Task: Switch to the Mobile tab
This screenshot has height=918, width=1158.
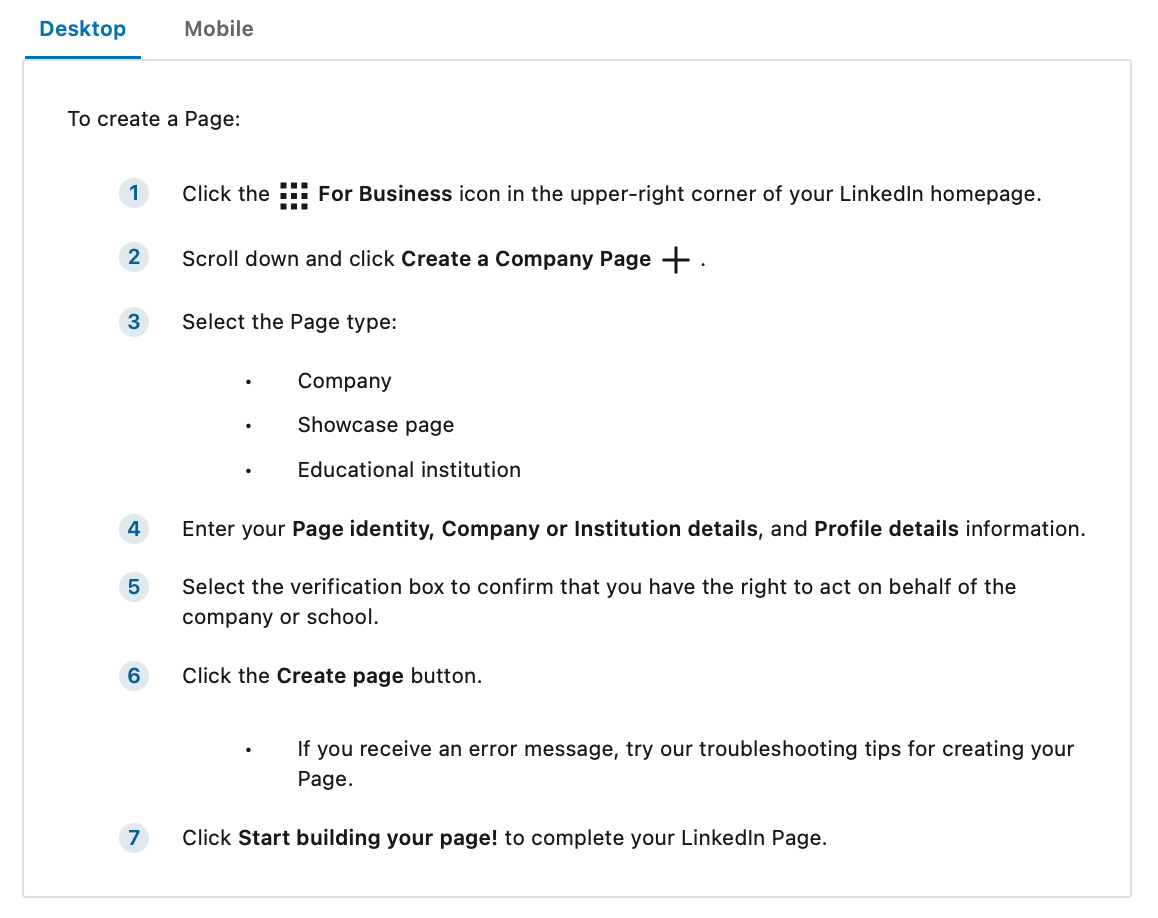Action: (x=219, y=29)
